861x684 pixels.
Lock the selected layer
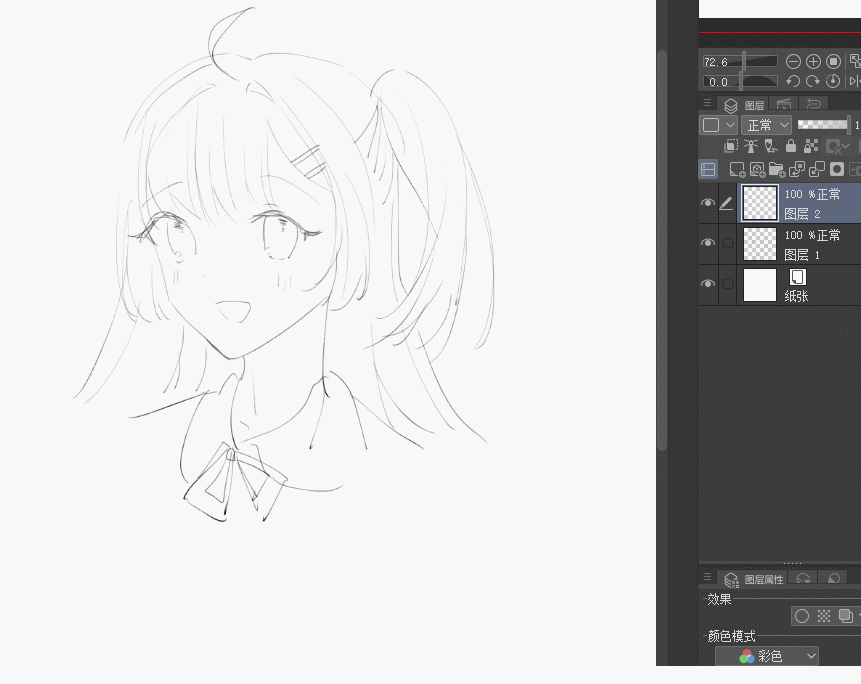coord(791,146)
